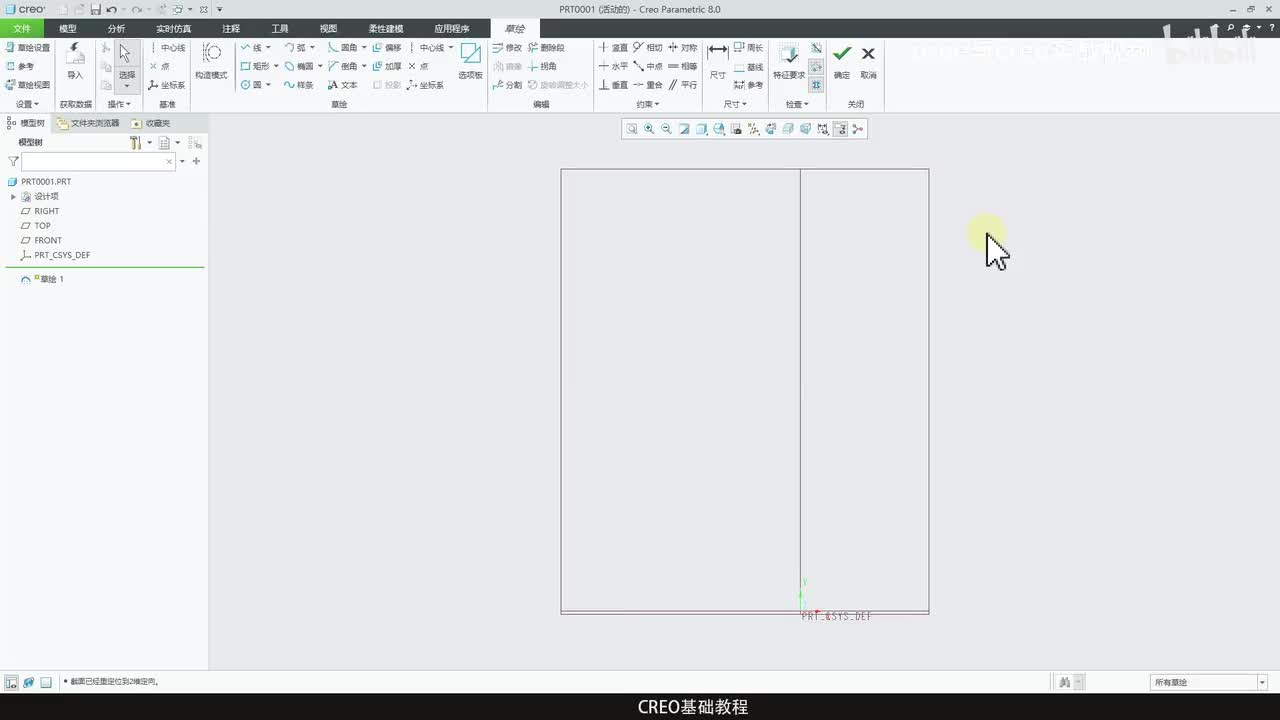
Task: Open the 圆 circle dropdown arrow
Action: tap(268, 85)
